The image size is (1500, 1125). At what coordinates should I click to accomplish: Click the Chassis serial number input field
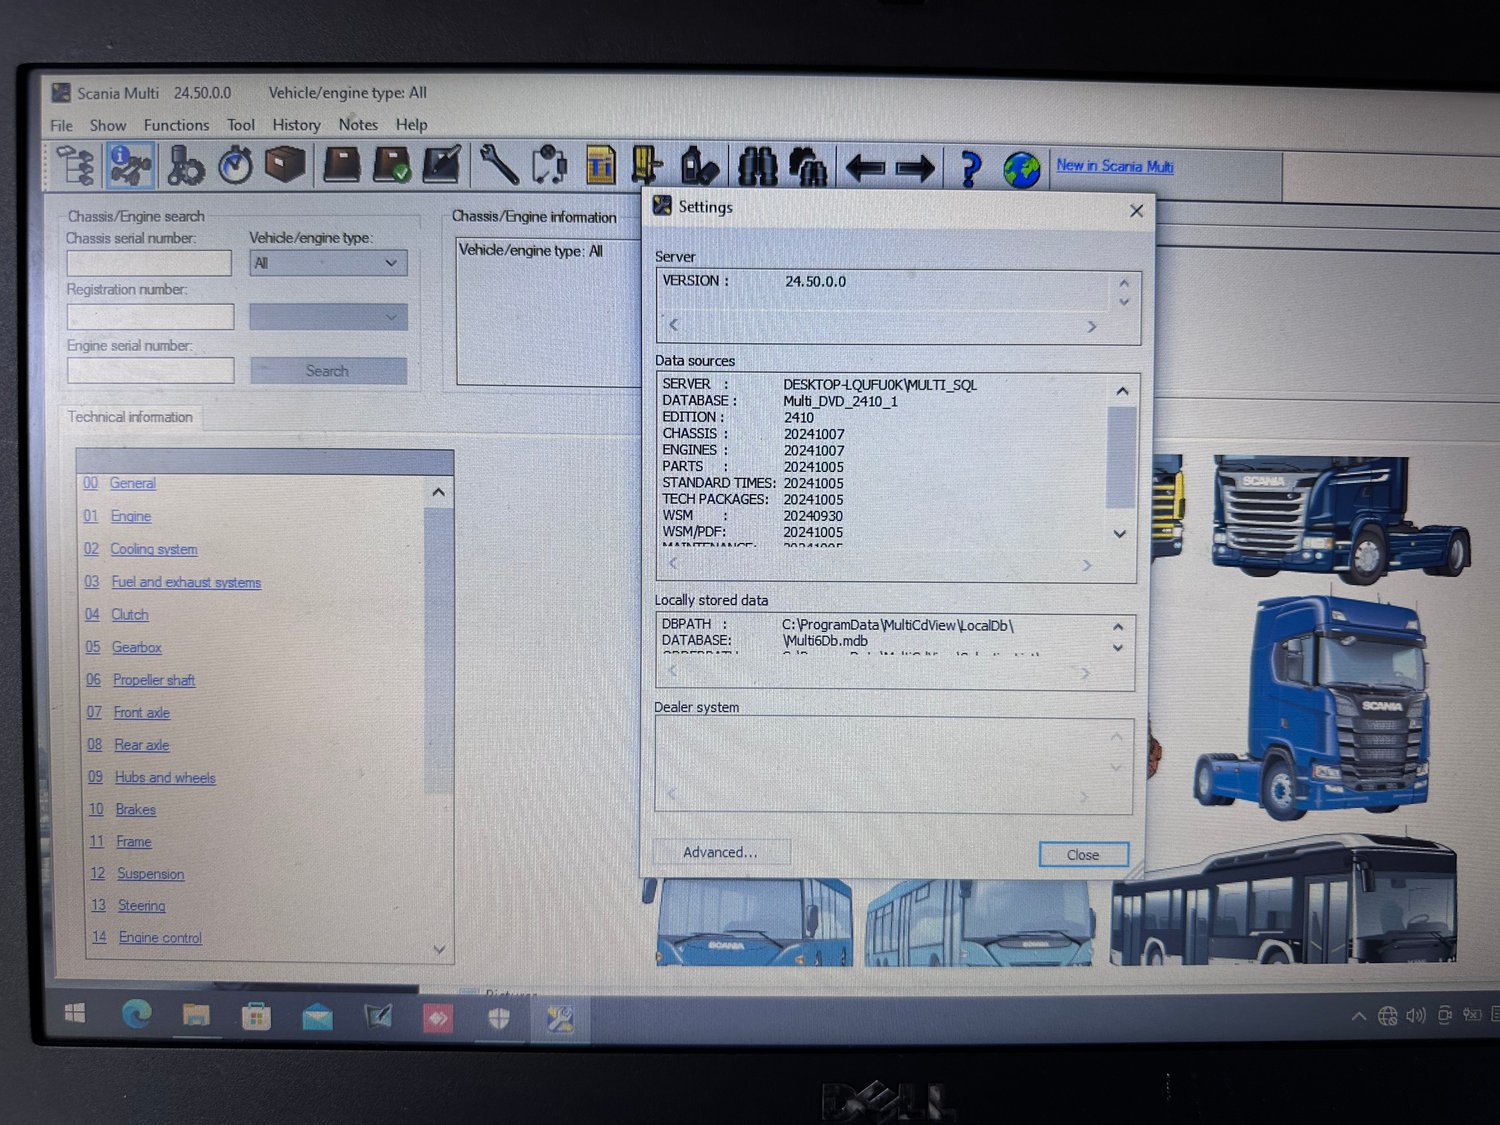point(149,263)
